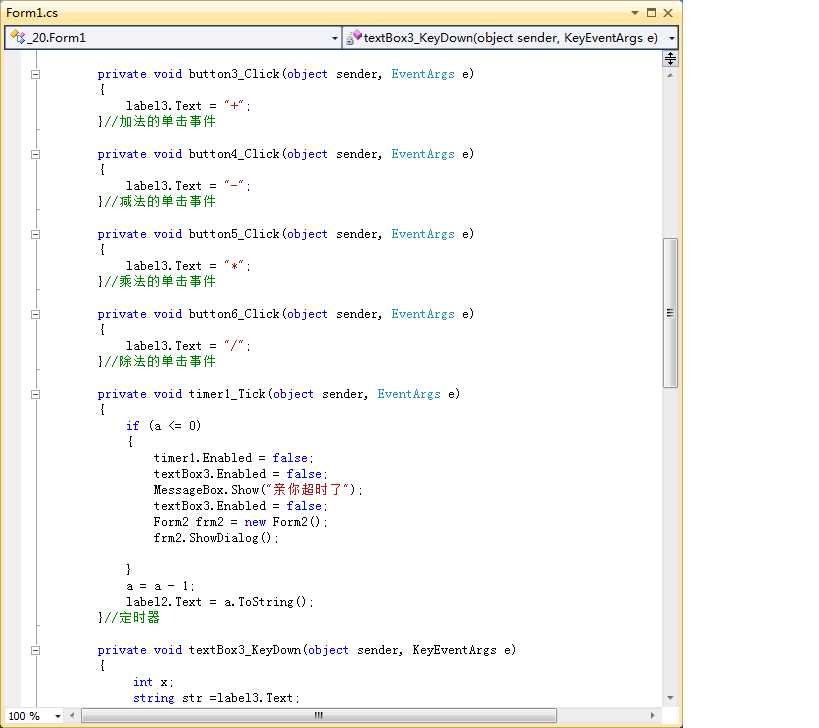Click the comment //乘法的单击事件
Viewport: 819px width, 728px height.
coord(160,281)
